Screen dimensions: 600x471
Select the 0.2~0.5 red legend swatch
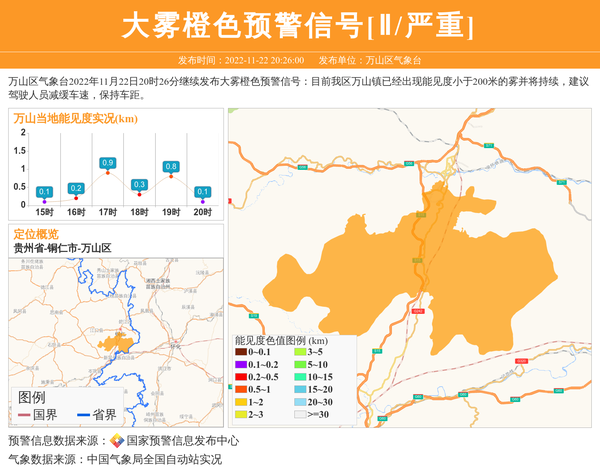pos(241,377)
